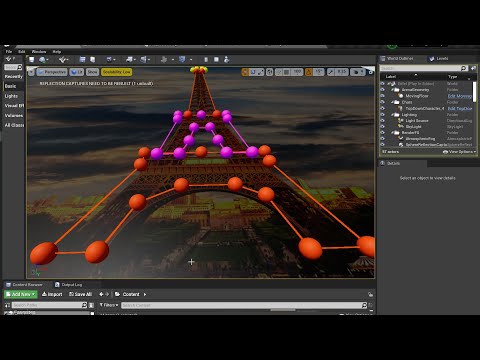Image resolution: width=480 pixels, height=360 pixels.
Task: Select the Volumes category in Modes panel
Action: 13,115
